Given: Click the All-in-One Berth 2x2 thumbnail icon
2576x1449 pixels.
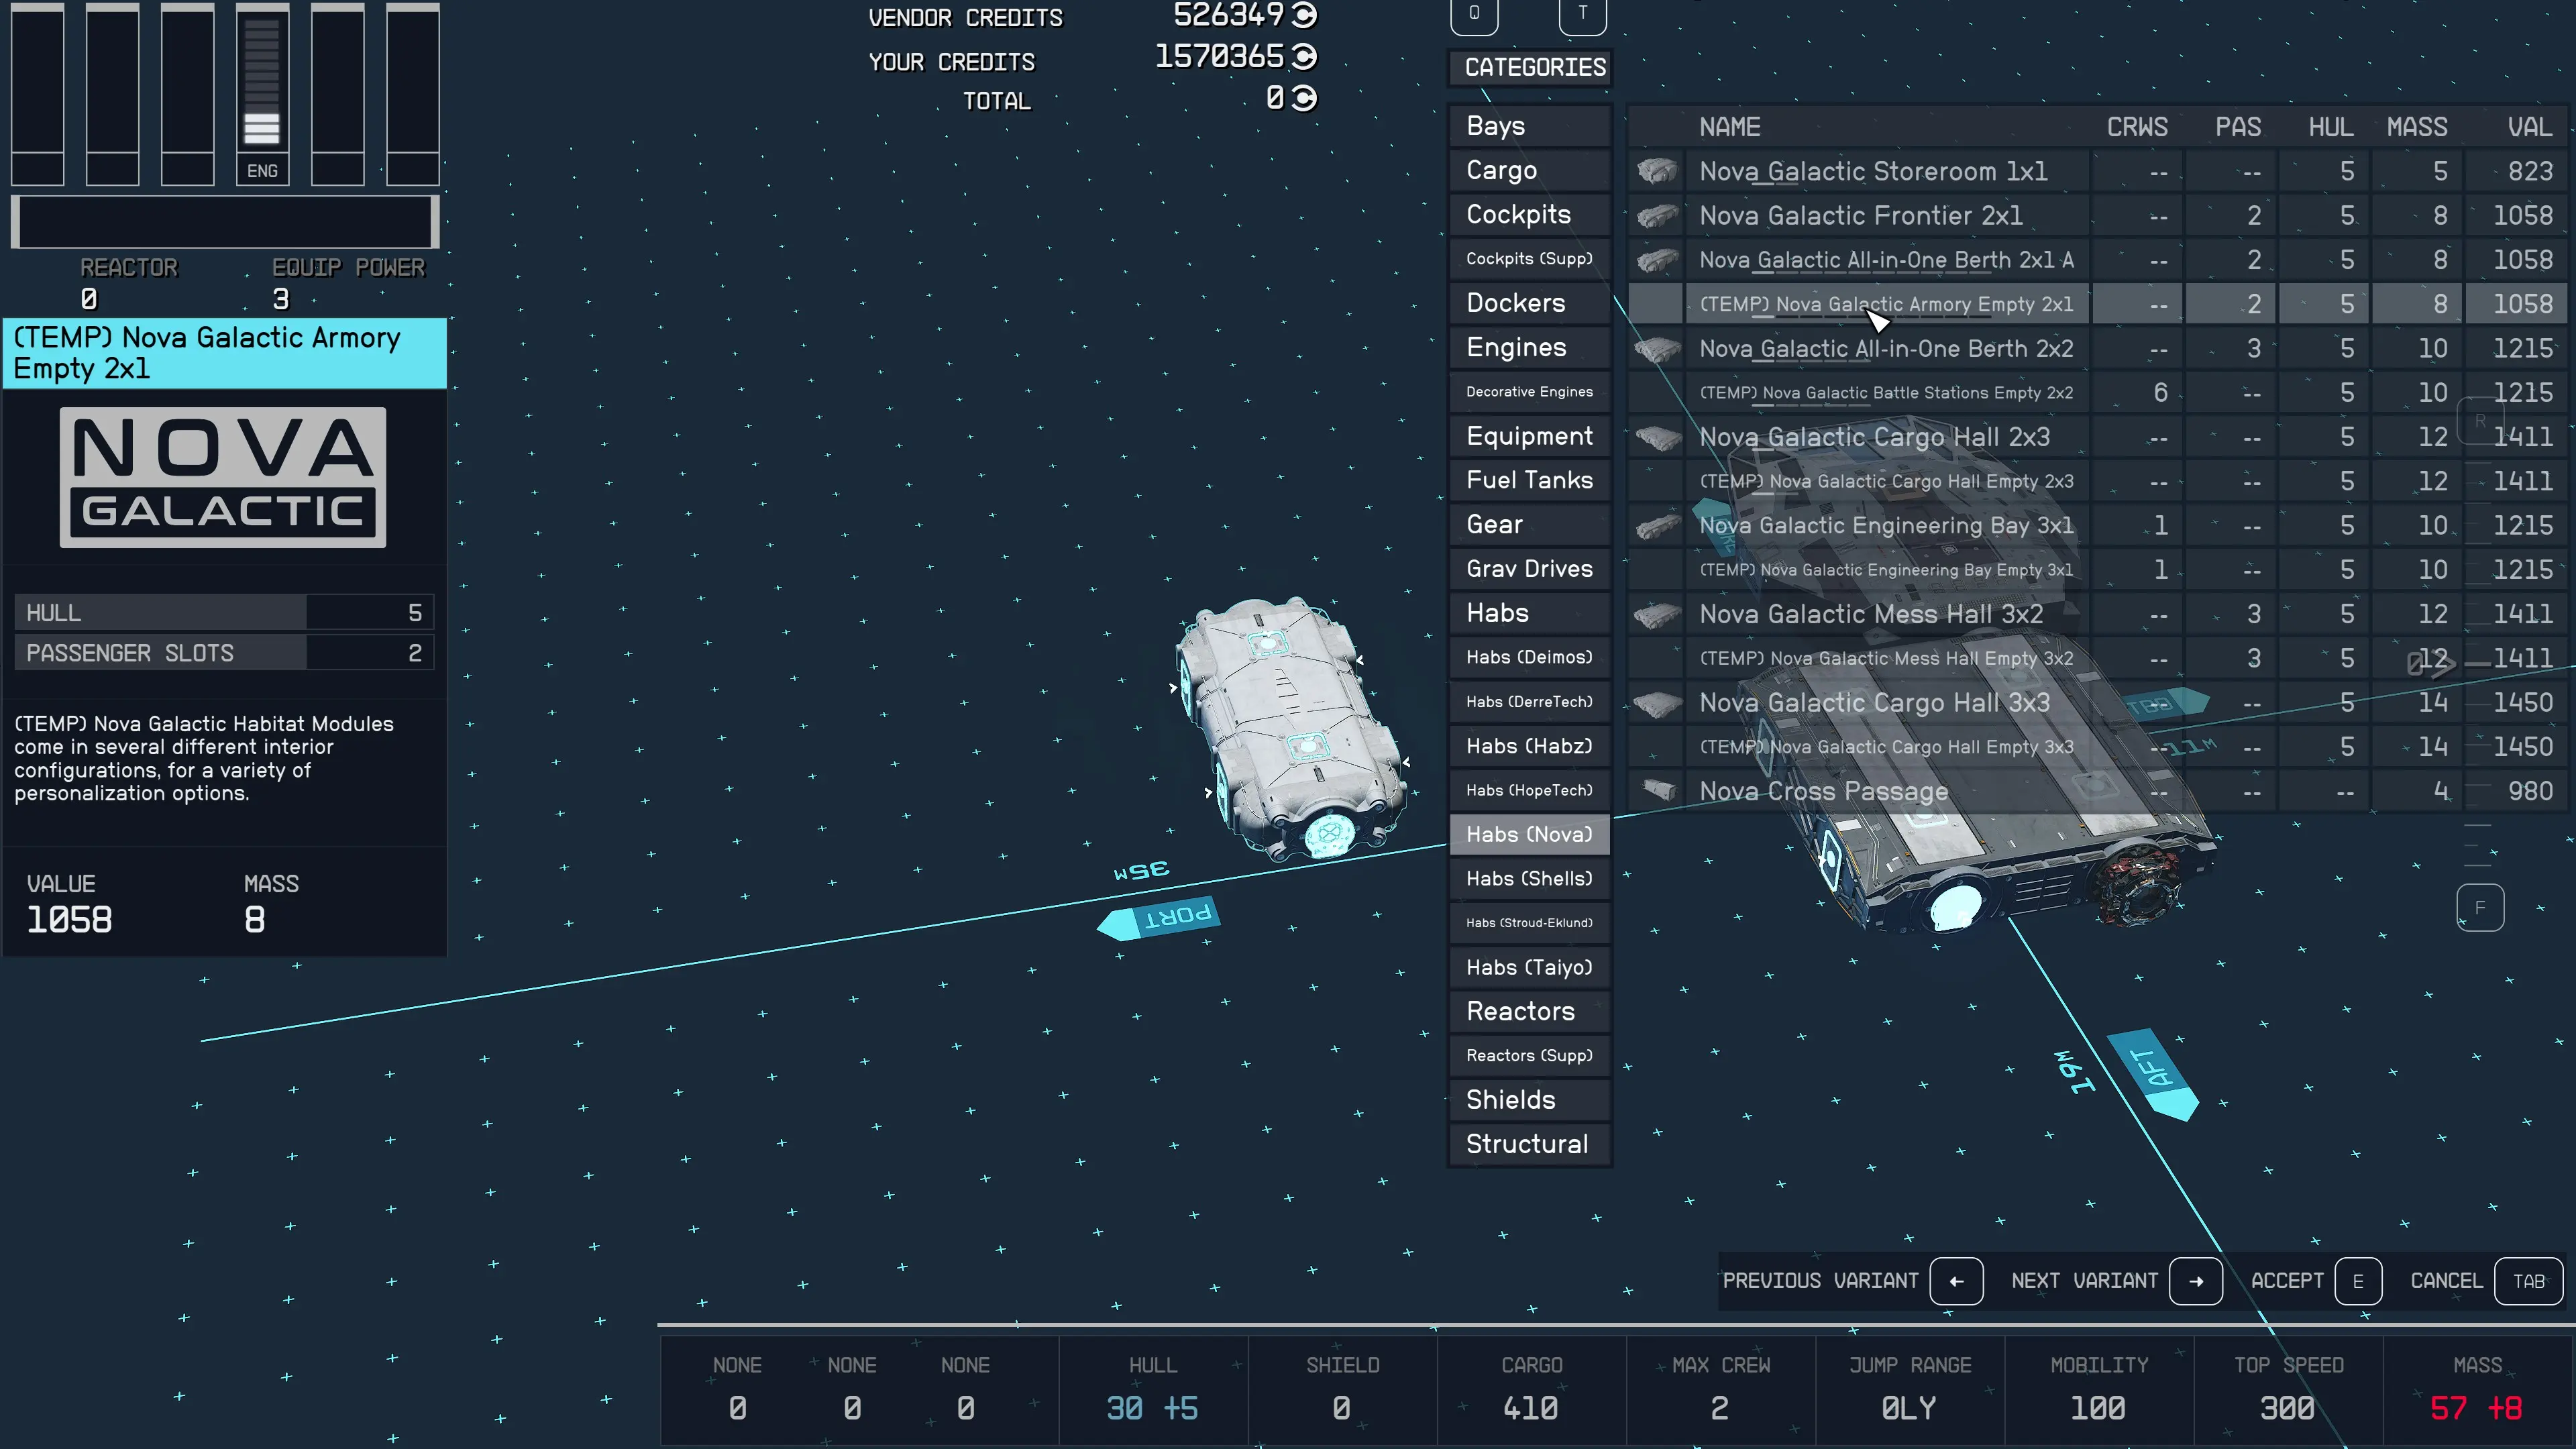Looking at the screenshot, I should point(1657,348).
